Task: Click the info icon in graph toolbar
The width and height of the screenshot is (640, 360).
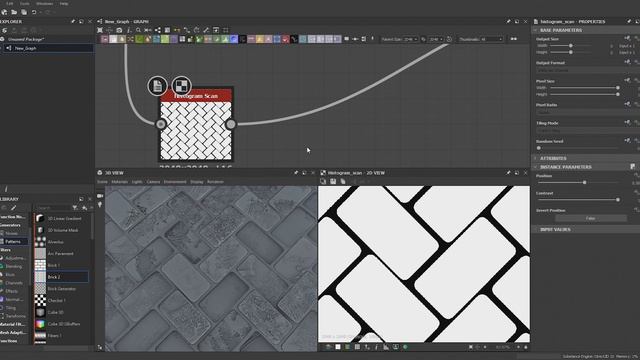Action: click(x=129, y=30)
